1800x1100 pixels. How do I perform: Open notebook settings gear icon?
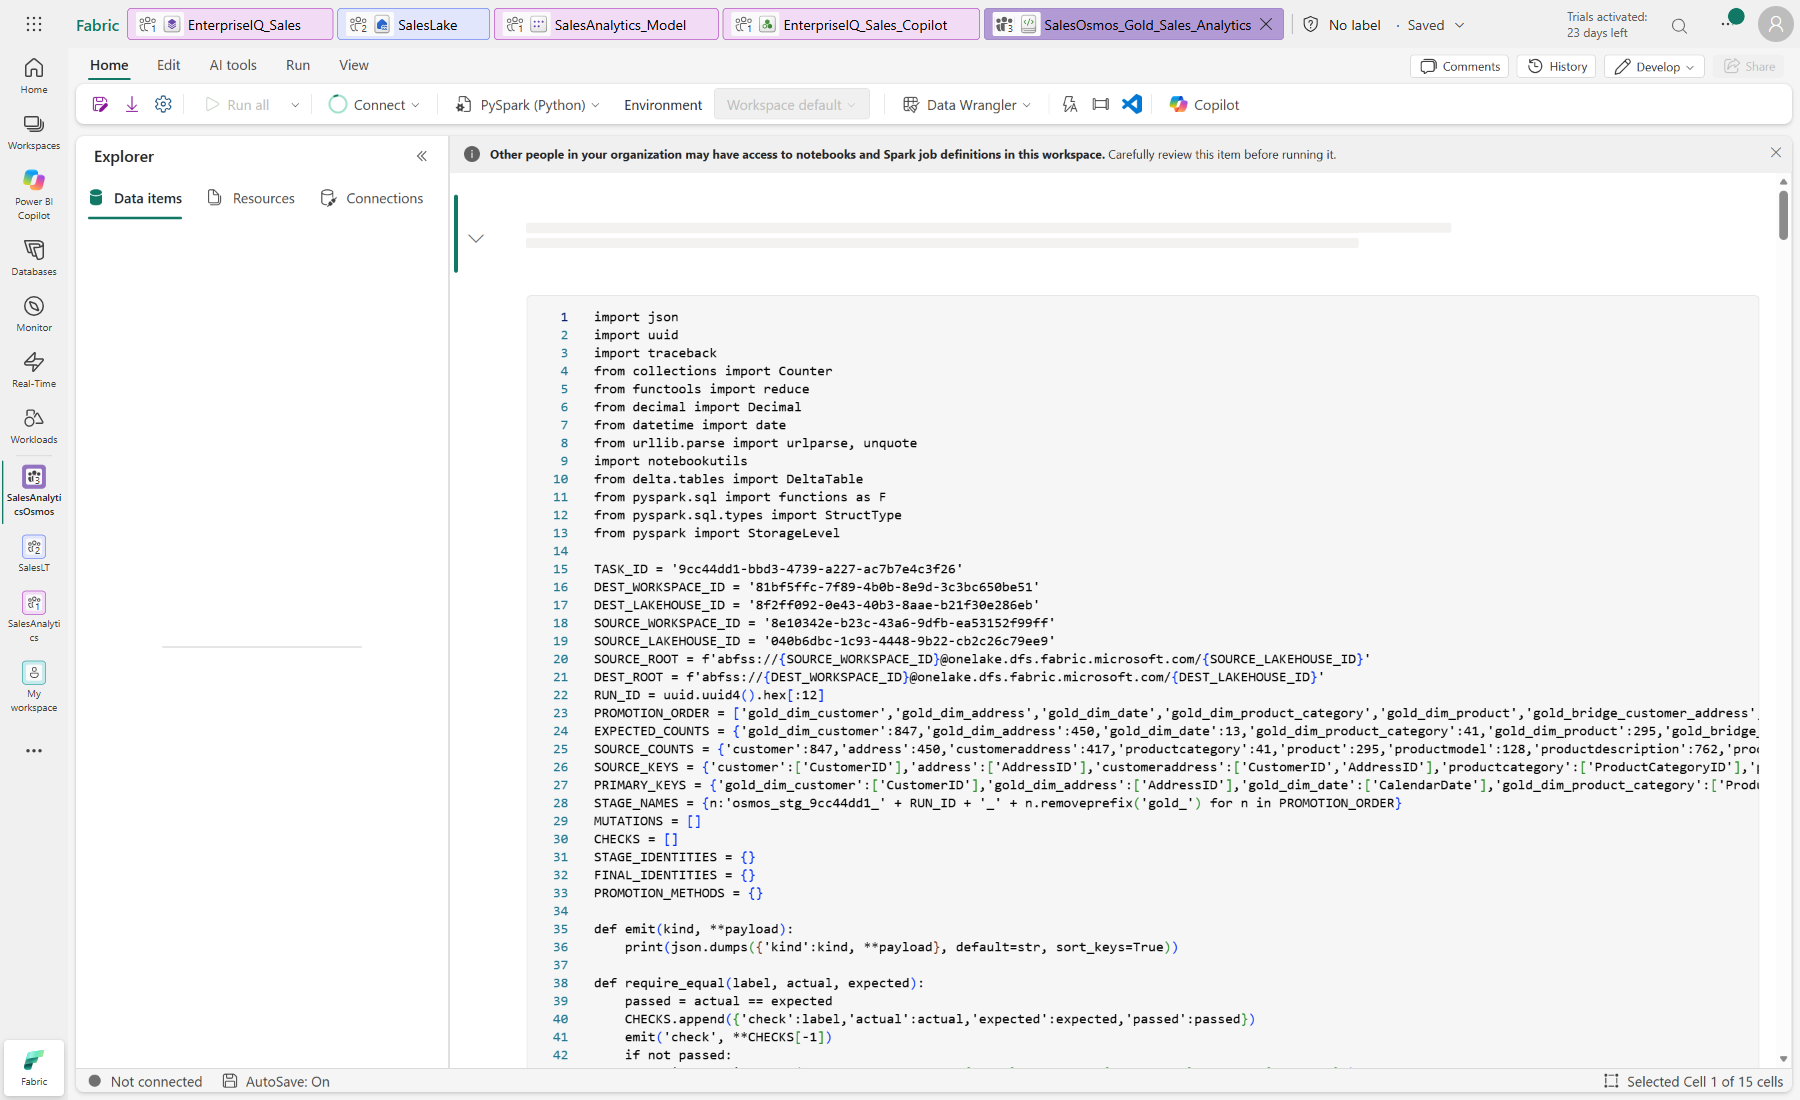tap(164, 105)
